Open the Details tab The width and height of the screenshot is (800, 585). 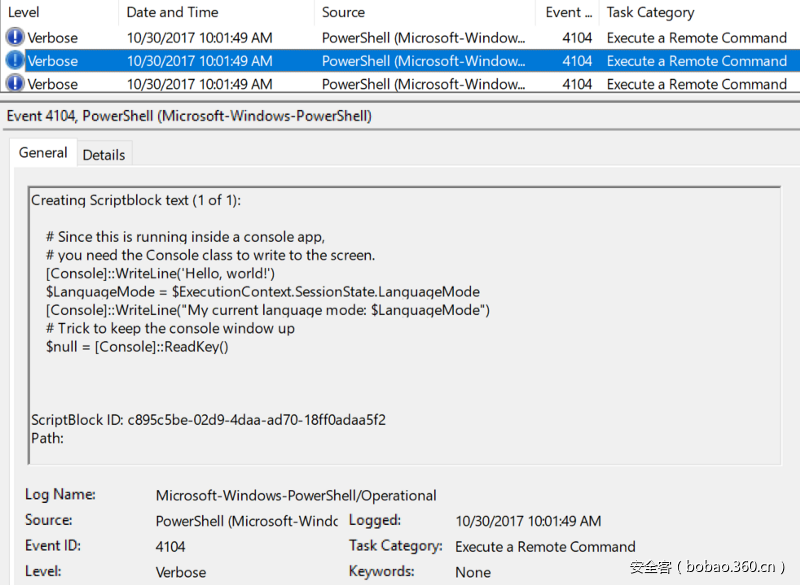point(104,154)
